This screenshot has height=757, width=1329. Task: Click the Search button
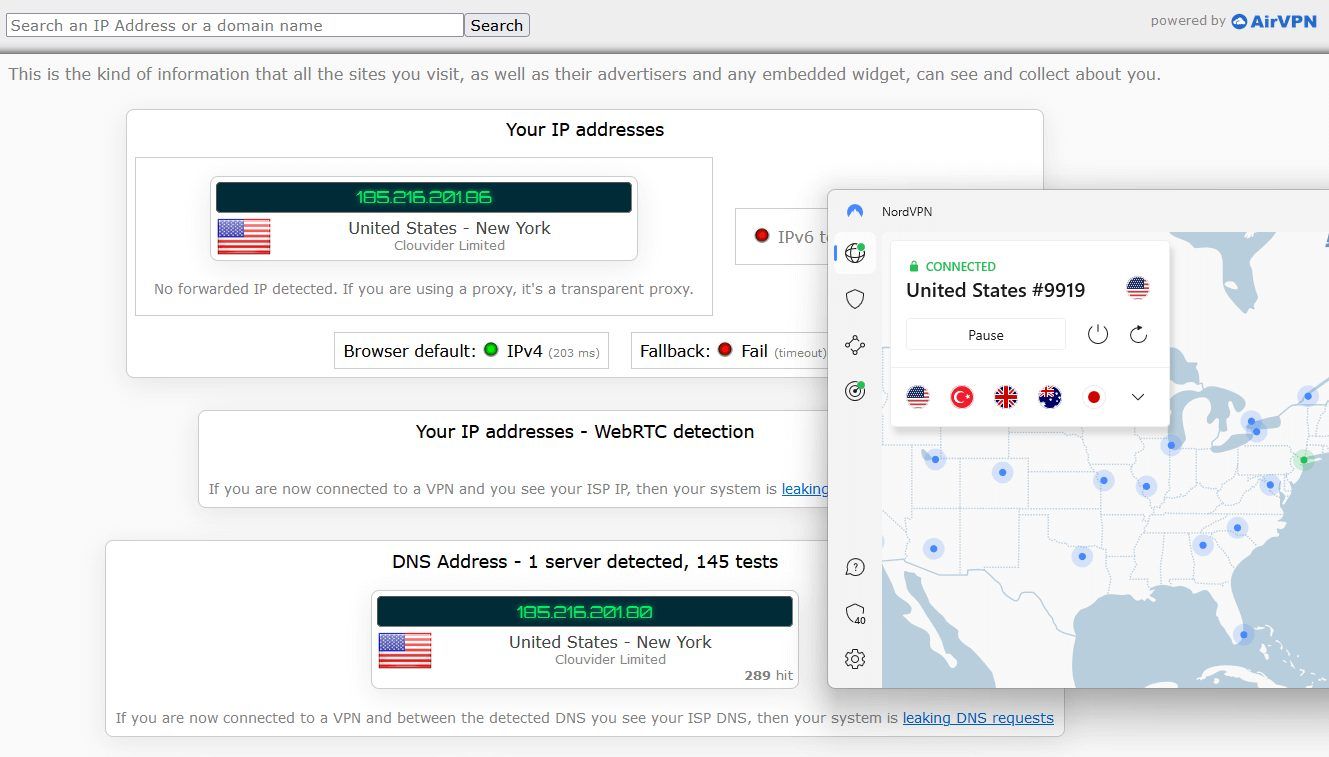(x=497, y=26)
